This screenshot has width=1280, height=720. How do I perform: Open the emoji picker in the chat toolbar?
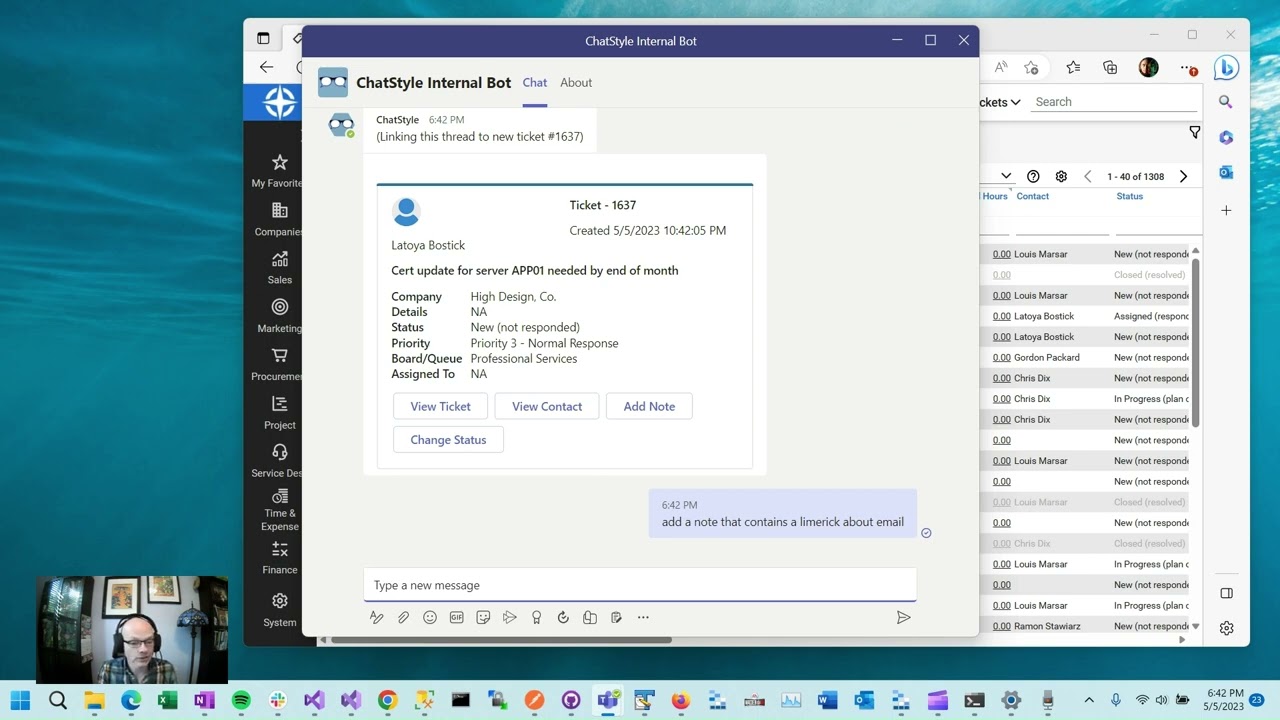coord(430,618)
